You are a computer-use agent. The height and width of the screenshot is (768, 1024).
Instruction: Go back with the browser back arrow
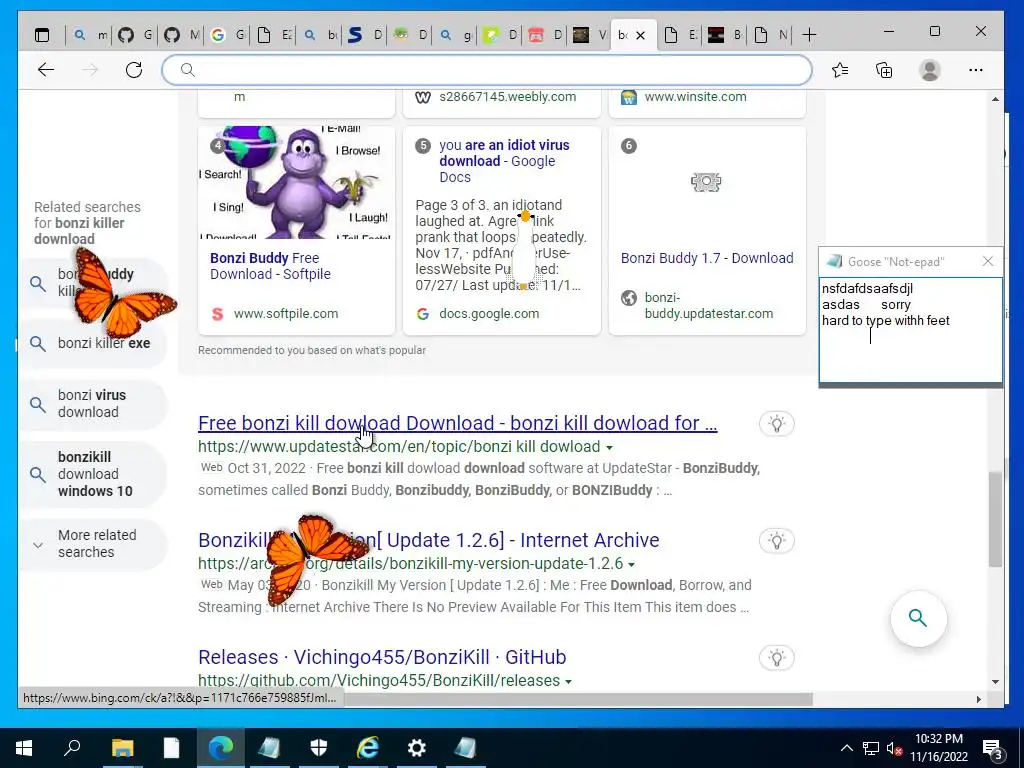[x=46, y=70]
